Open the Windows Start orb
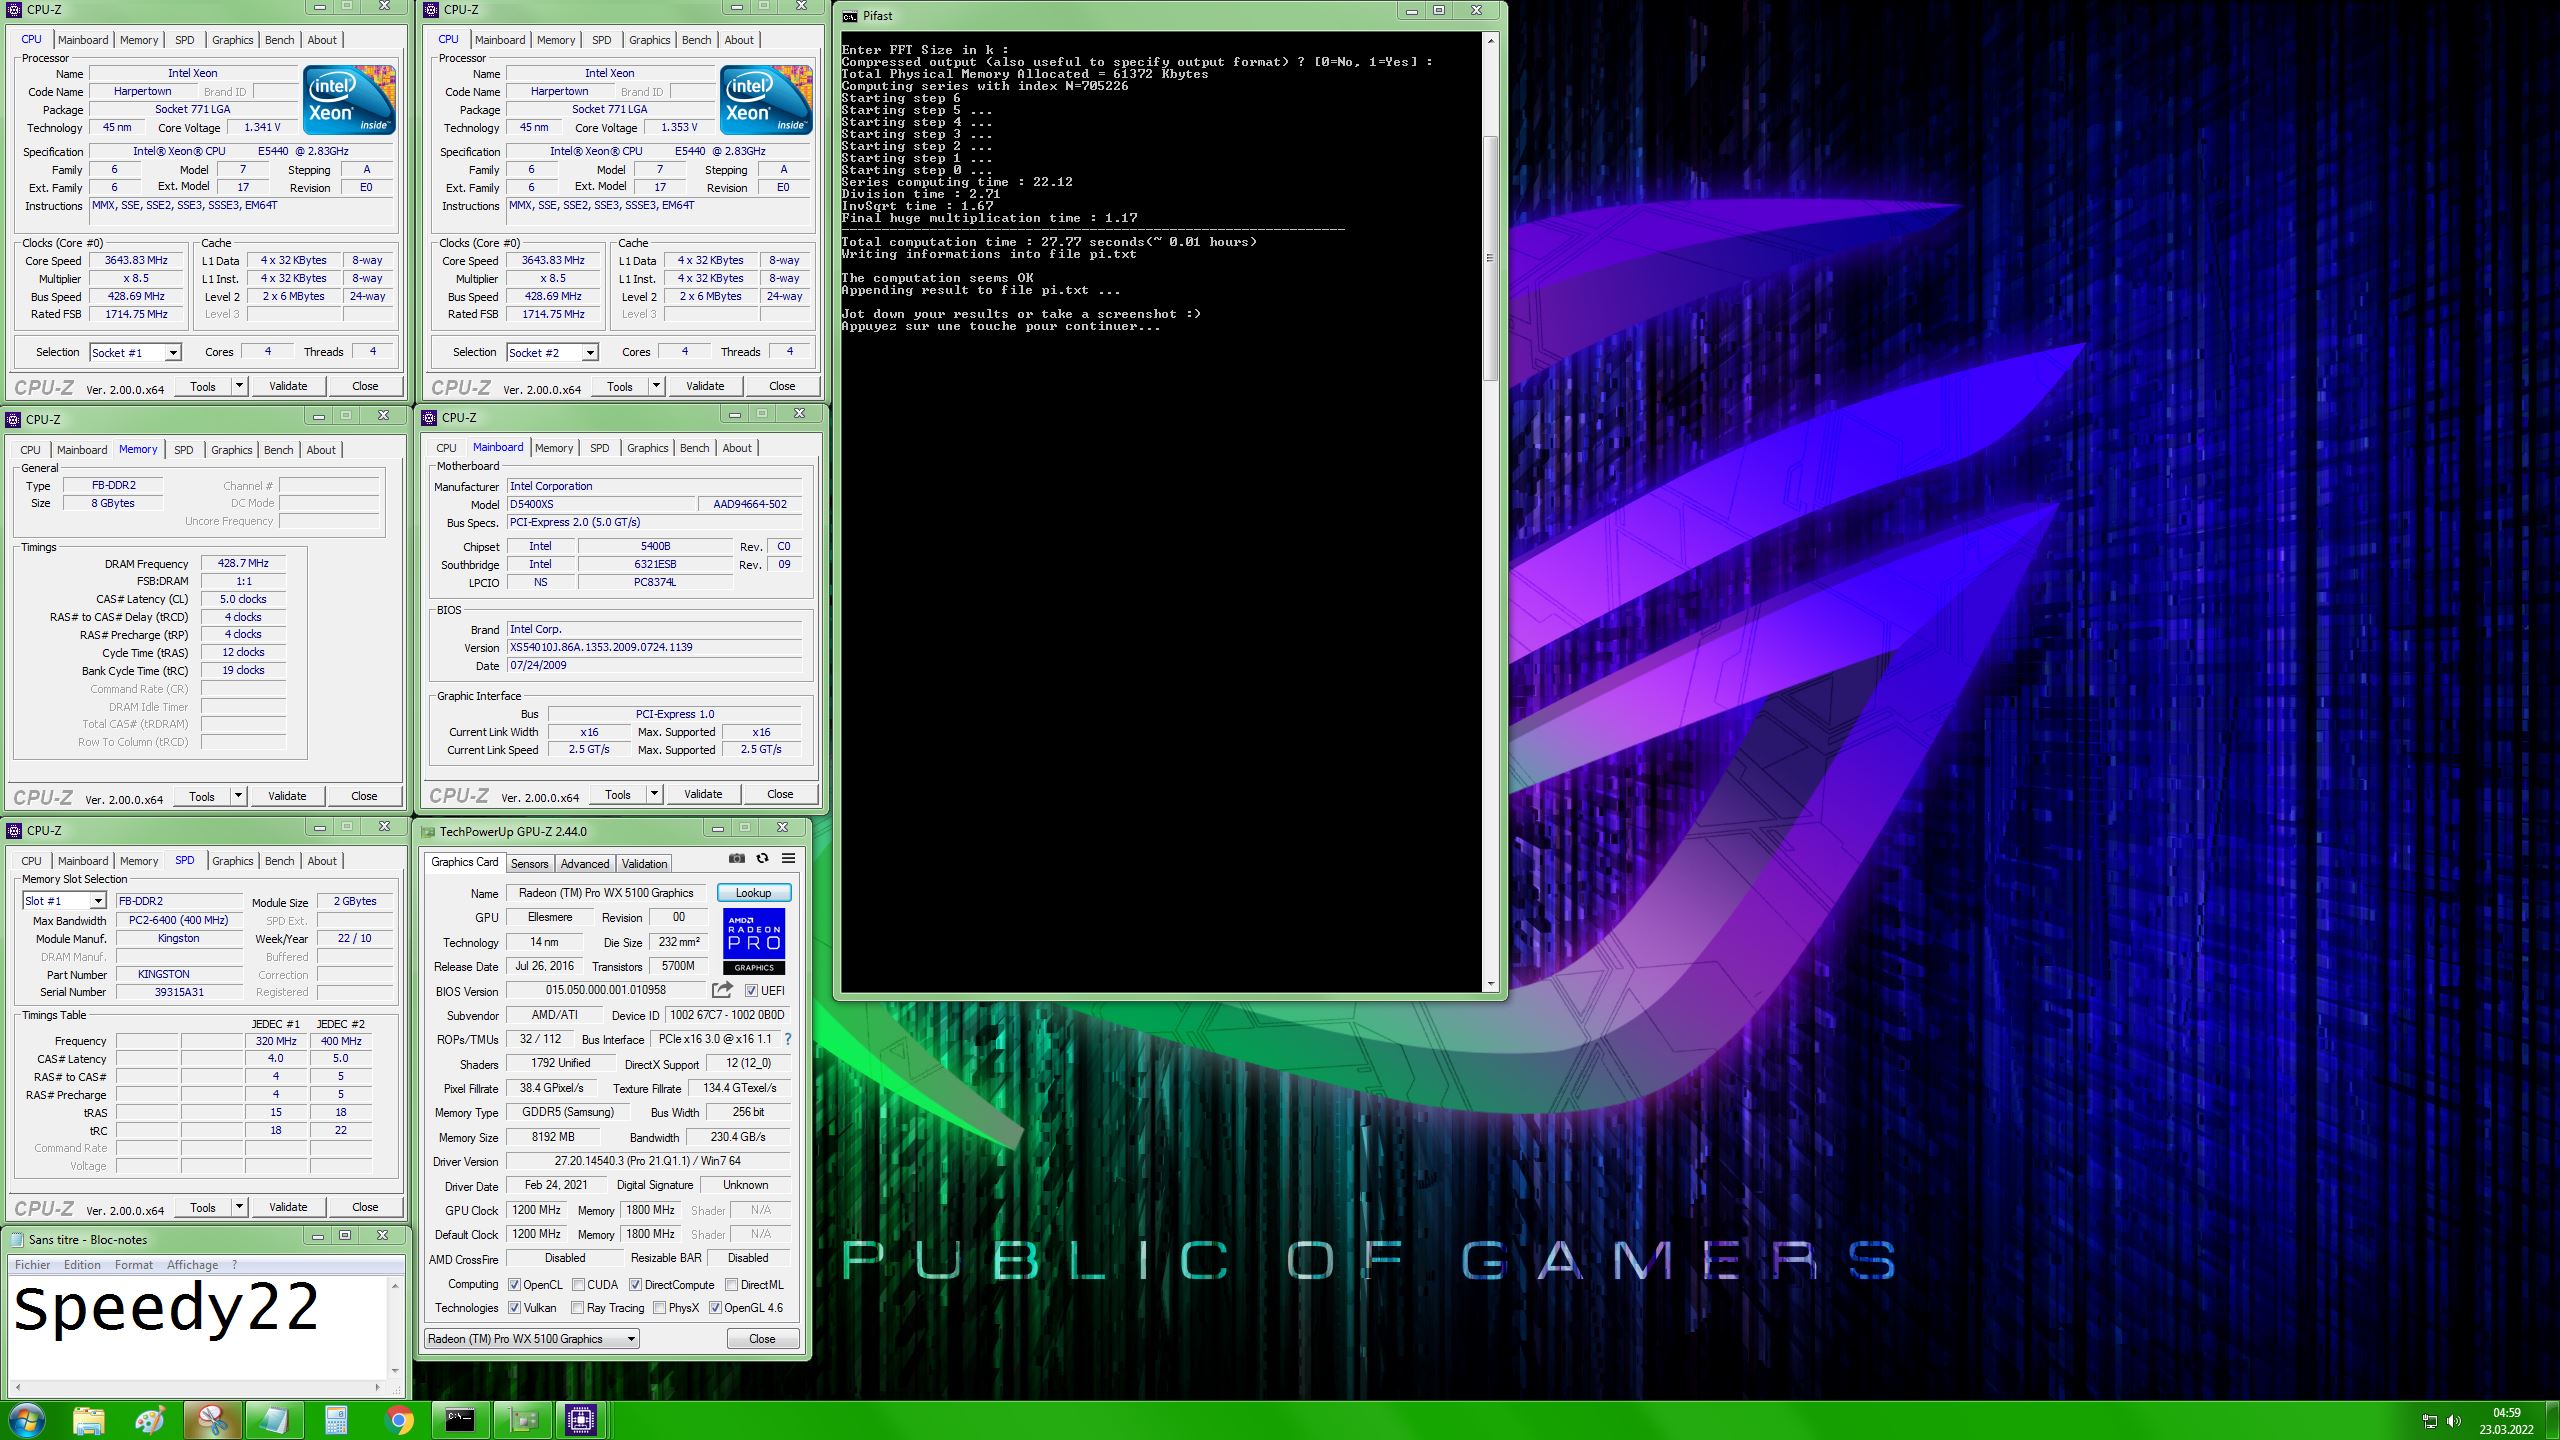This screenshot has height=1440, width=2560. click(x=26, y=1420)
